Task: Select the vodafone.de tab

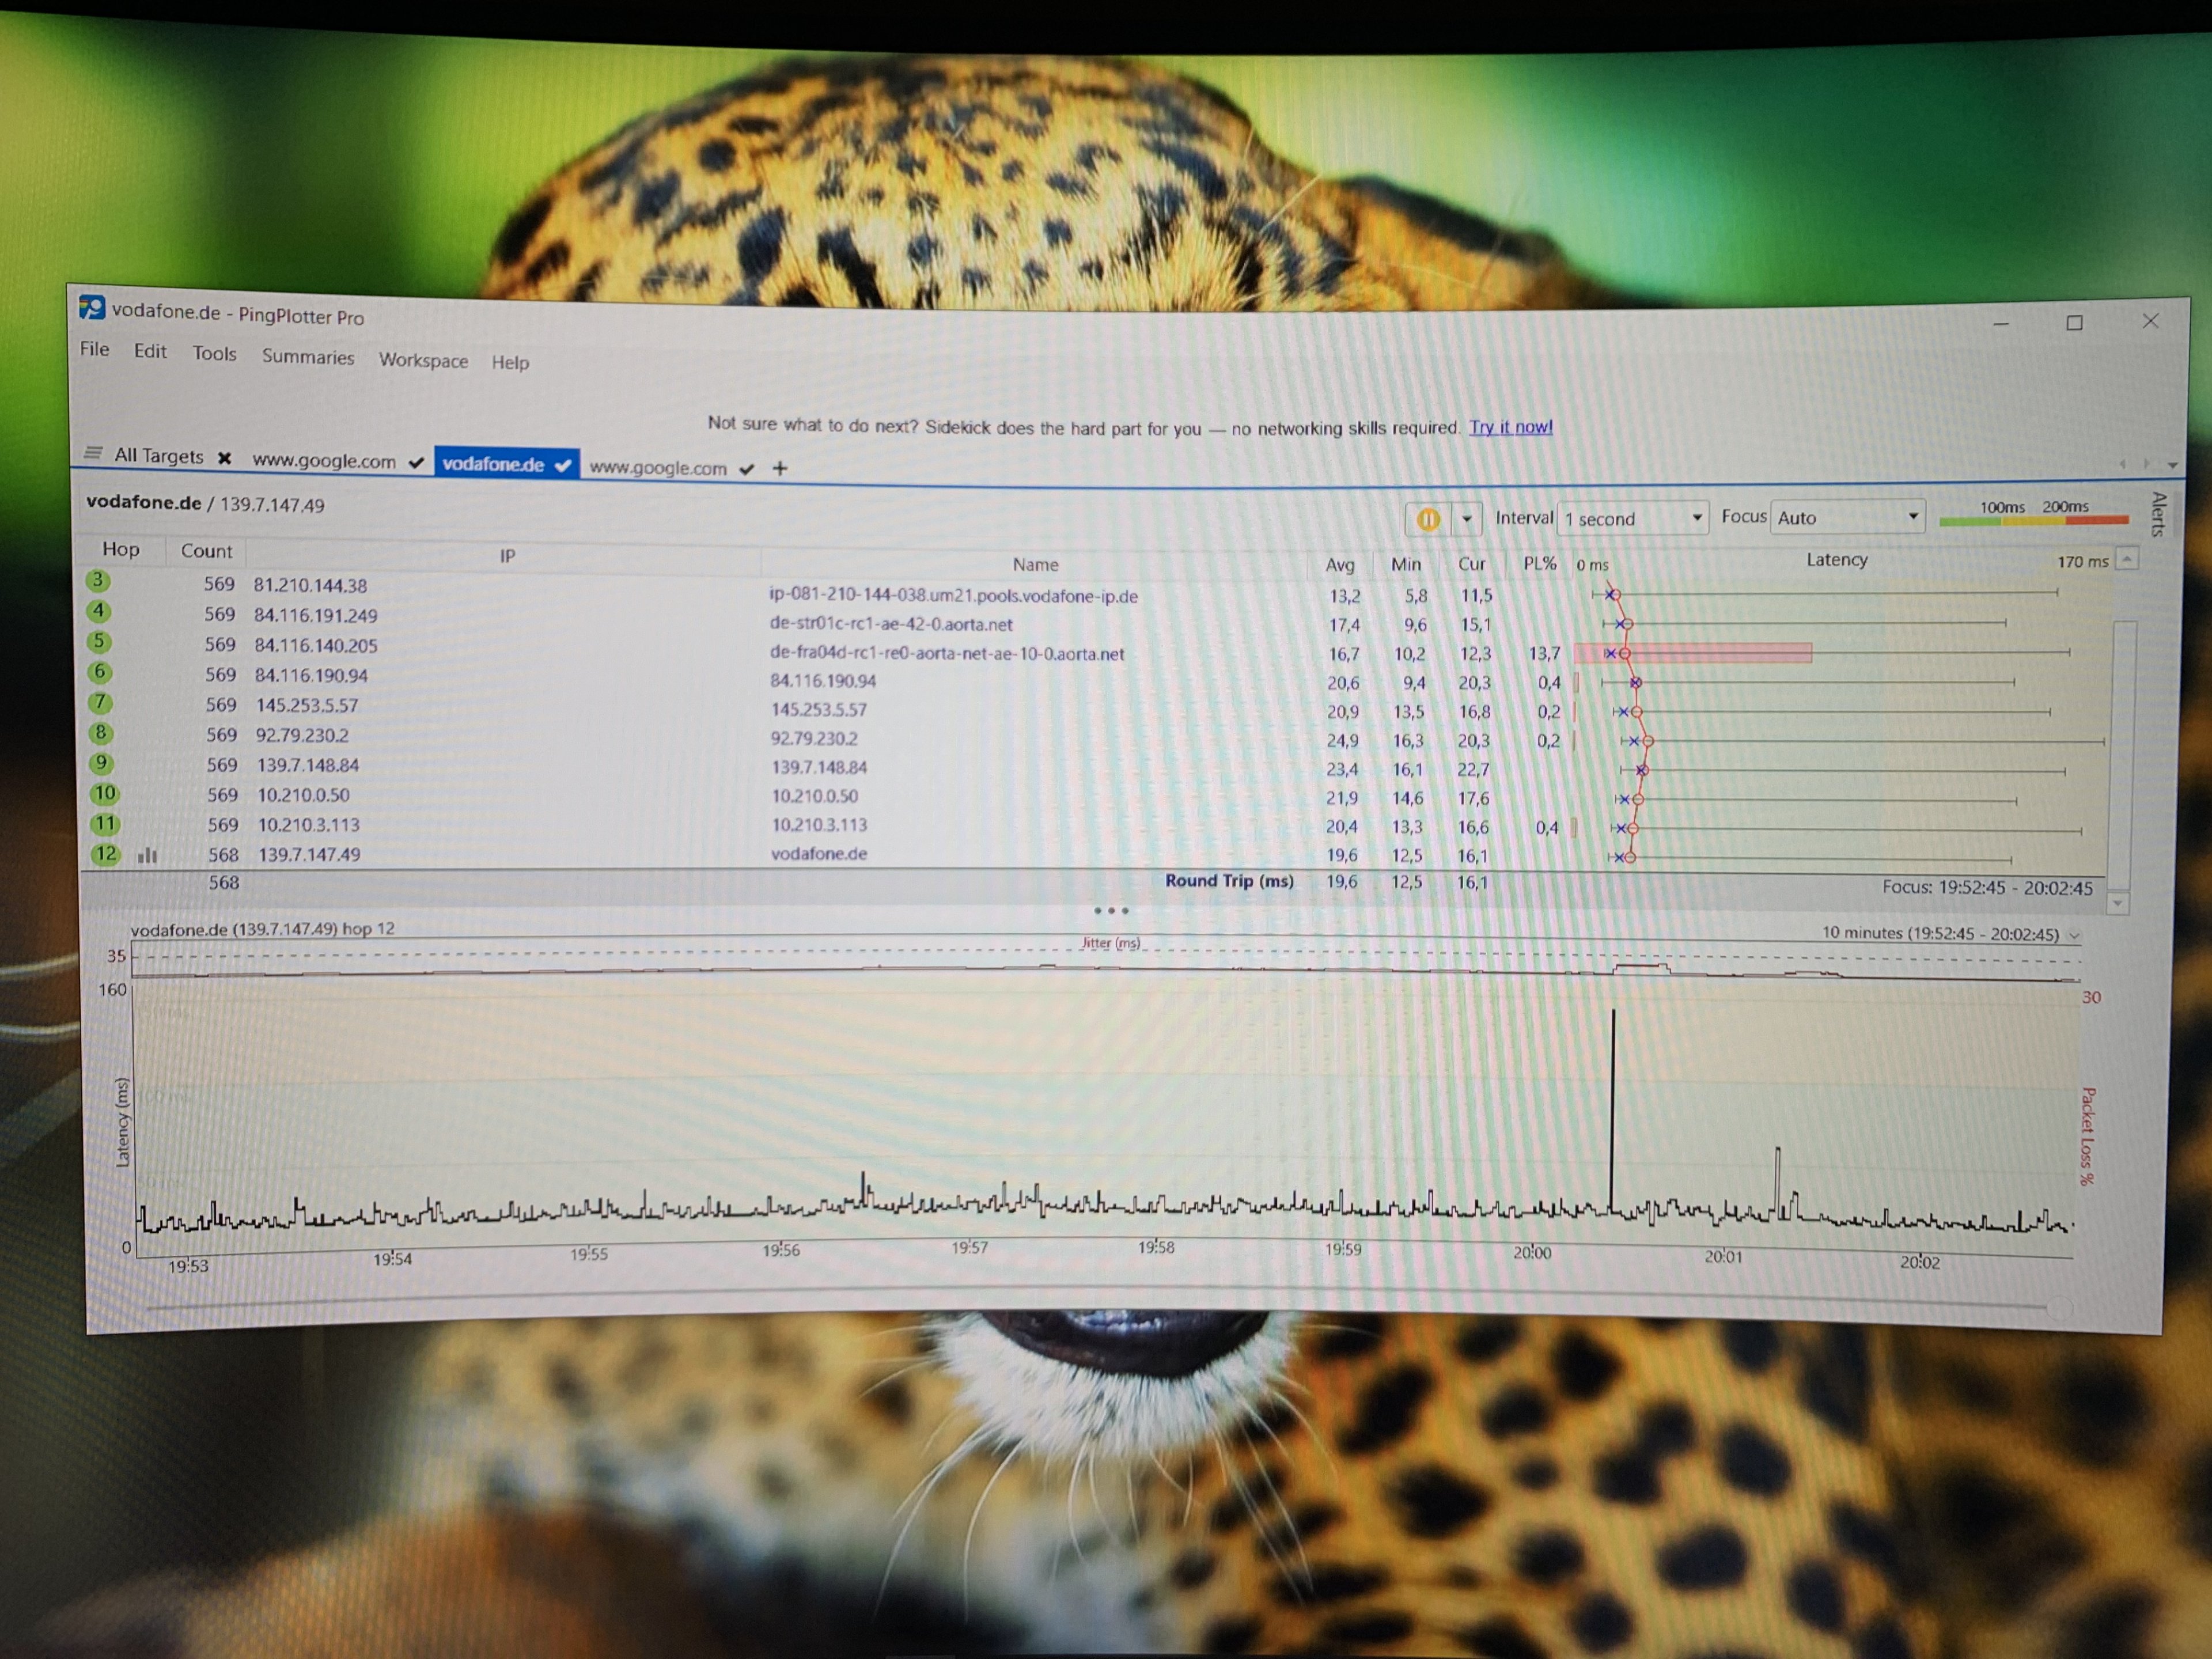Action: click(x=506, y=464)
